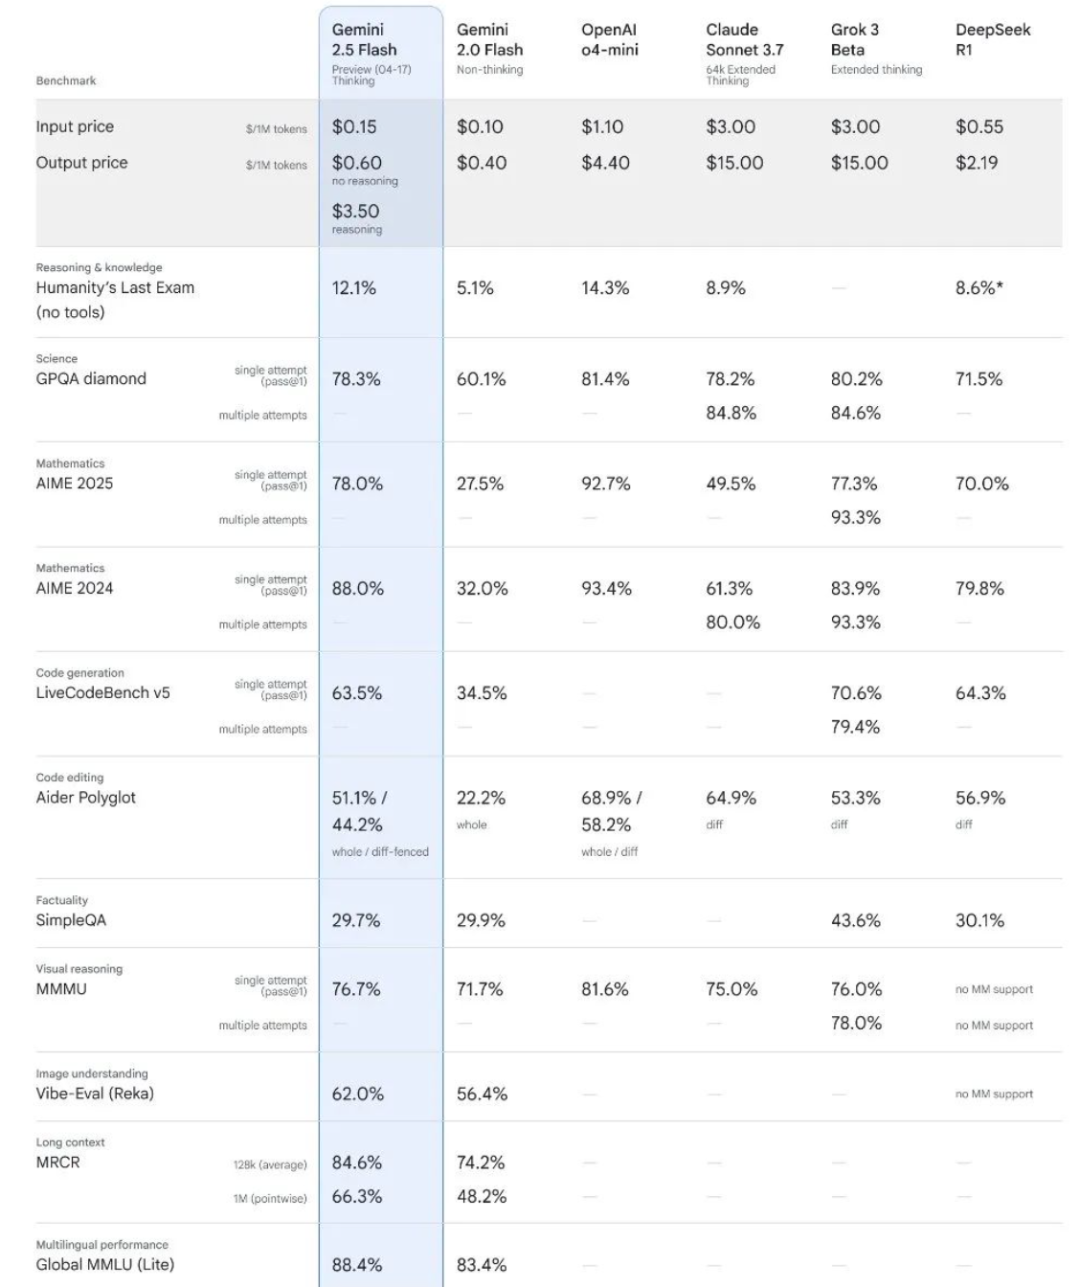The image size is (1080, 1287).
Task: Click the Input price row label
Action: tap(75, 127)
